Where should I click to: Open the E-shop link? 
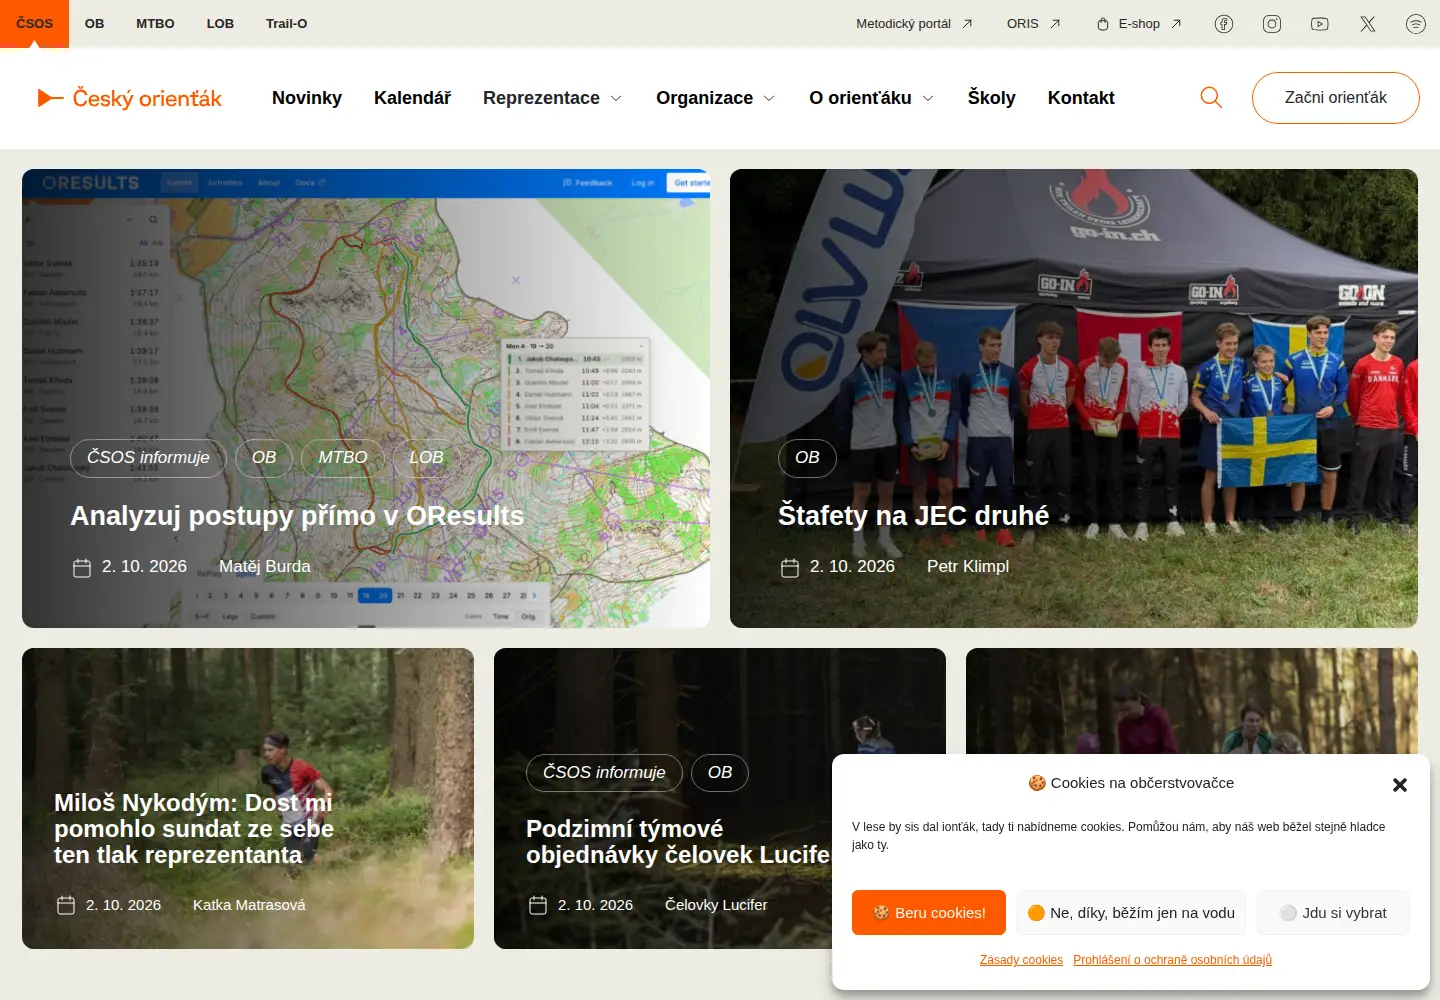(1139, 24)
